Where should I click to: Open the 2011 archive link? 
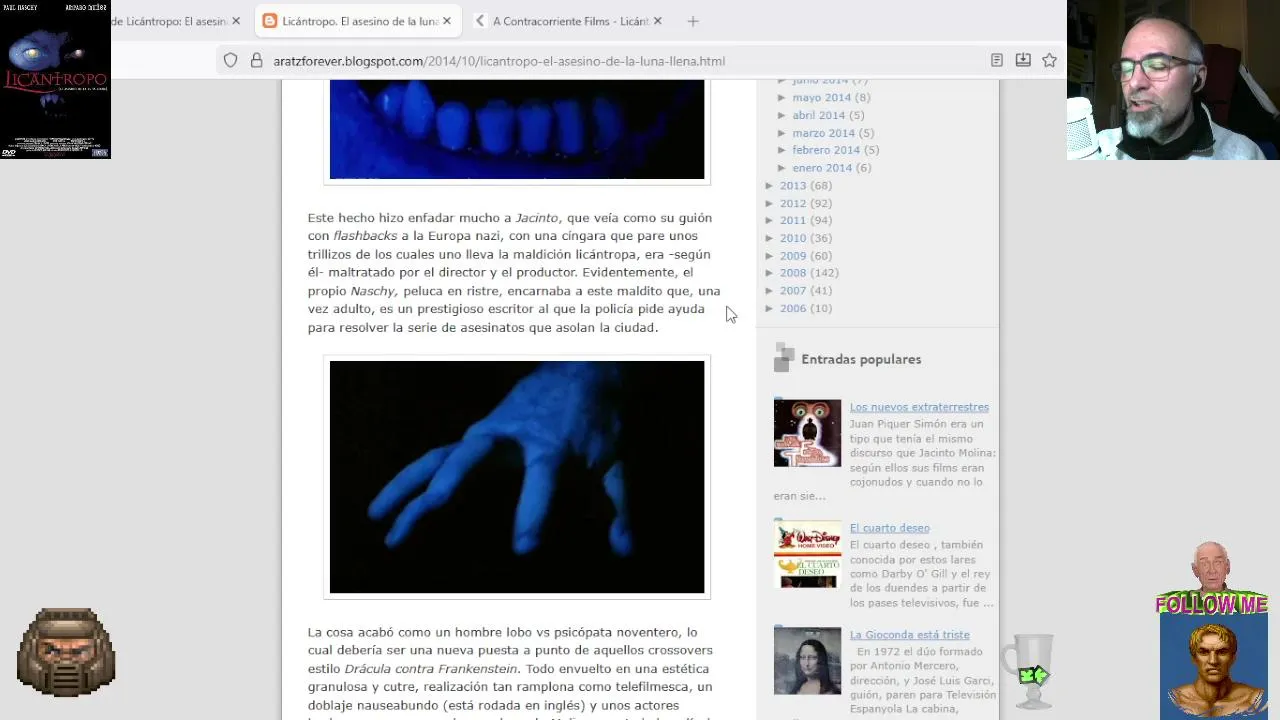click(793, 220)
